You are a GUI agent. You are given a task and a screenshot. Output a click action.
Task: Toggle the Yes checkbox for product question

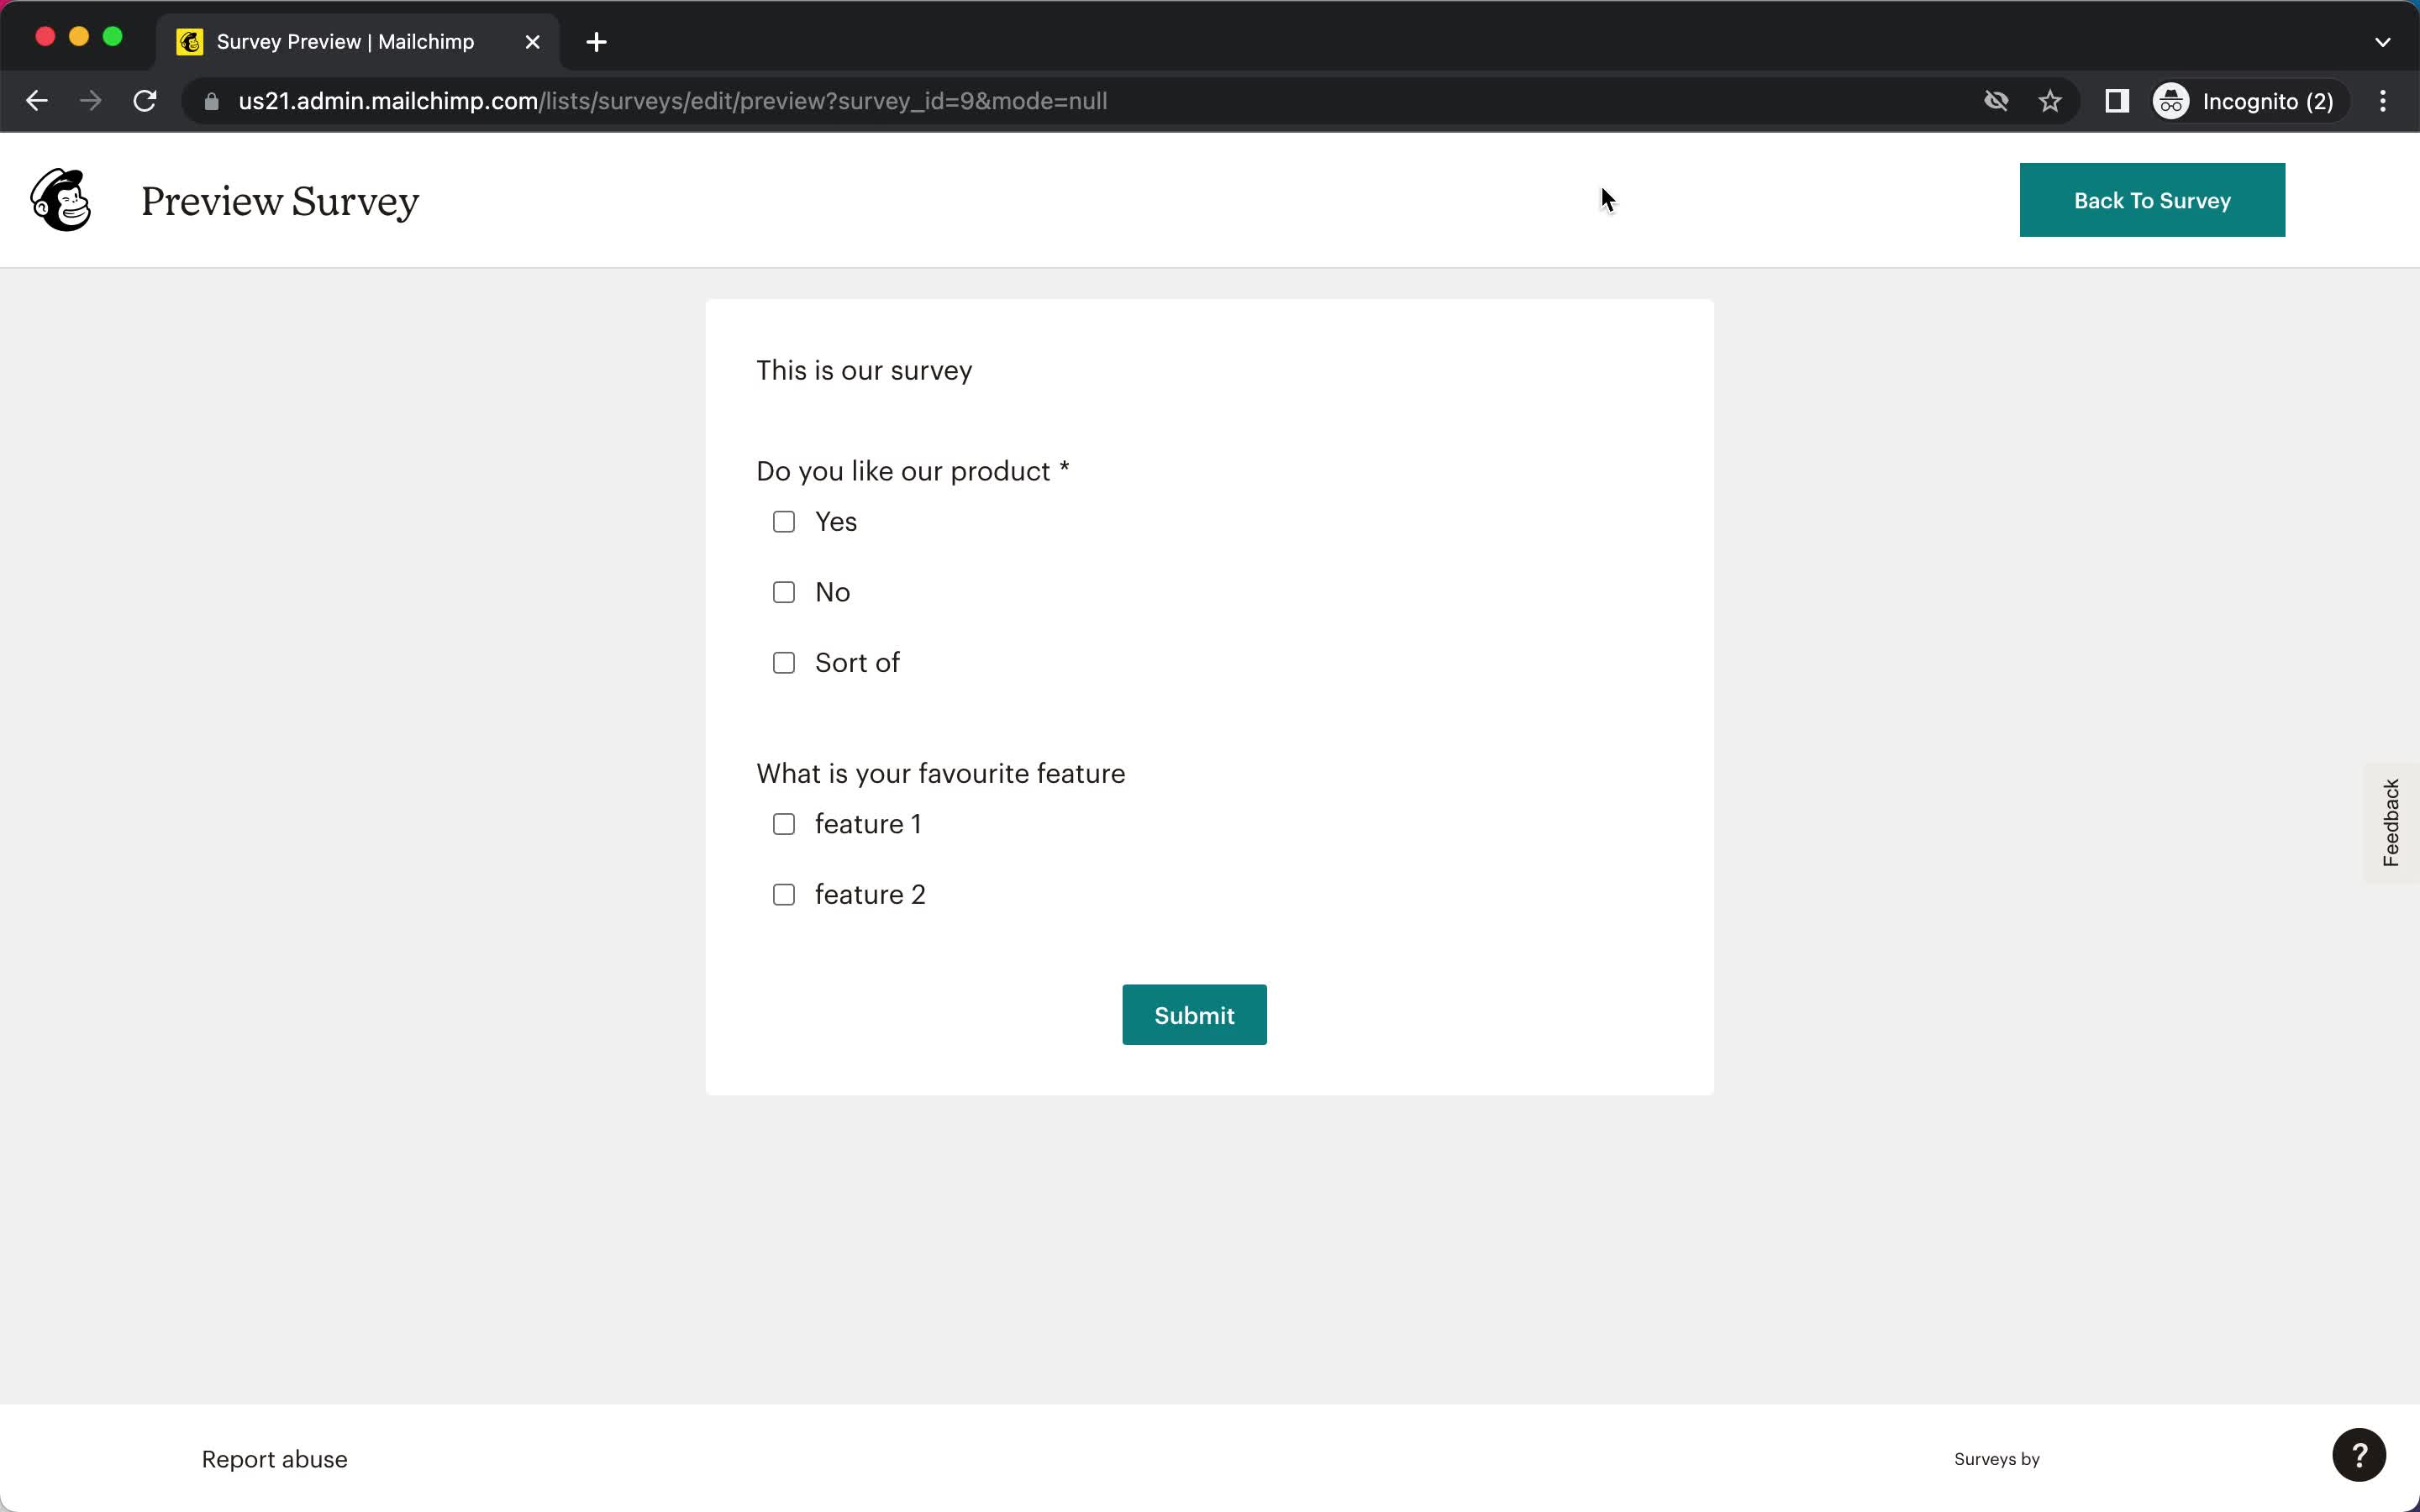point(782,521)
